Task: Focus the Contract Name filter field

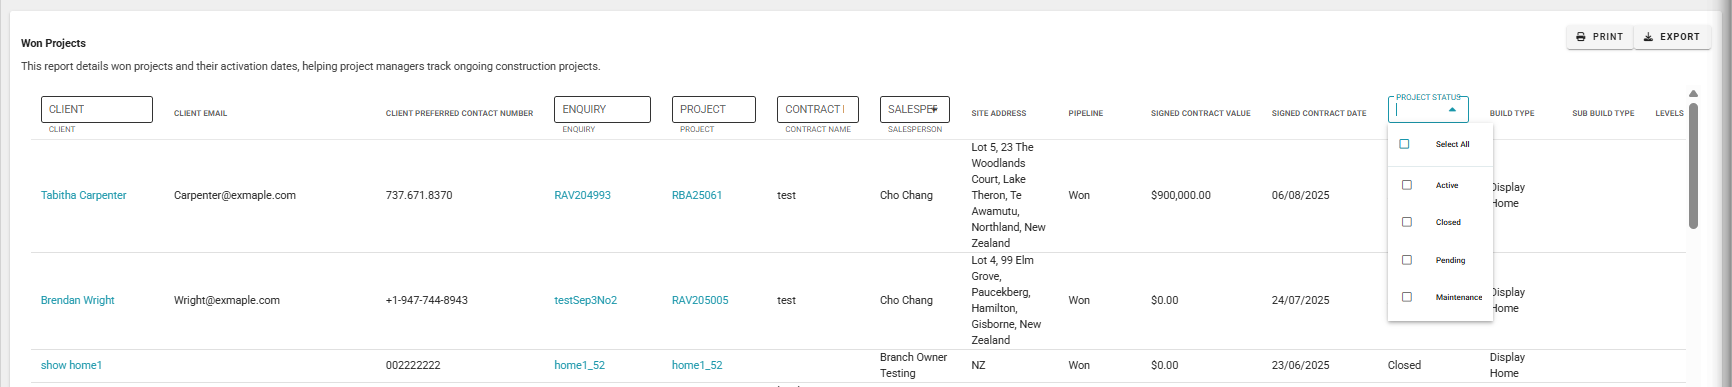Action: tap(817, 109)
